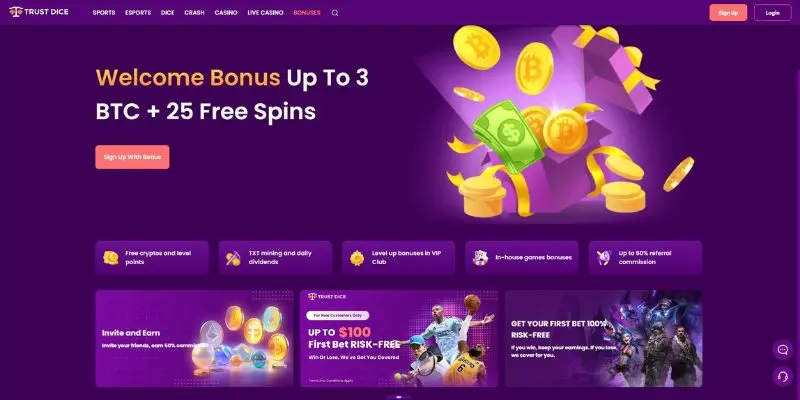
Task: Open the search magnifier icon
Action: click(335, 13)
